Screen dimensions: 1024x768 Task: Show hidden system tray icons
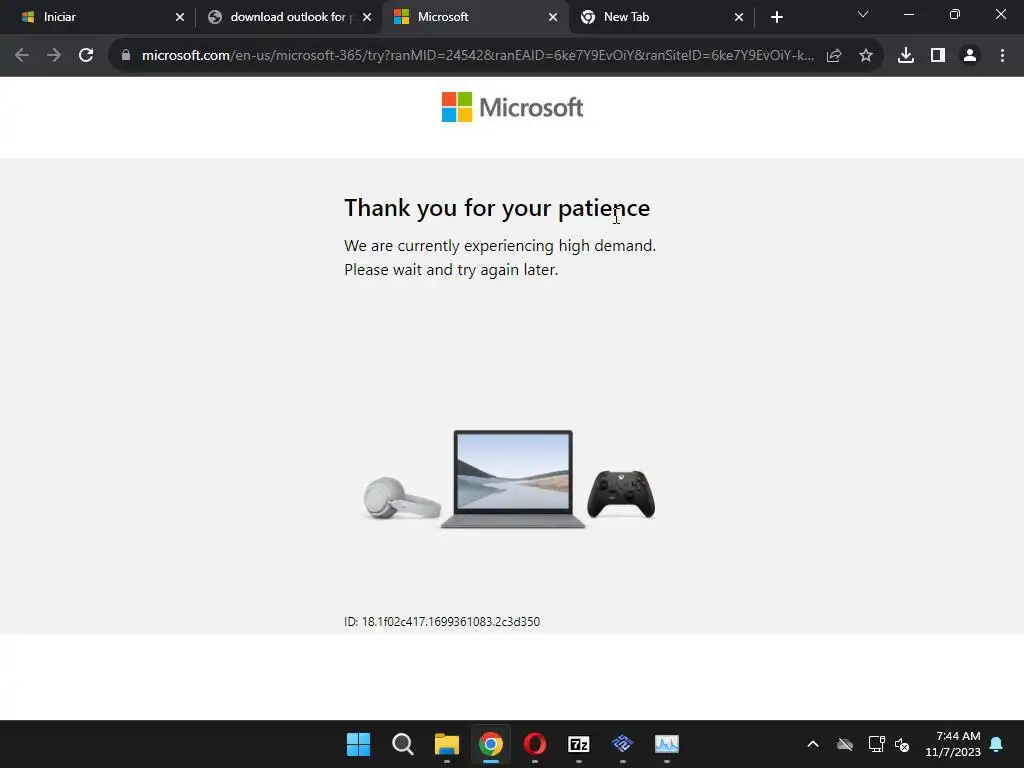pos(813,744)
